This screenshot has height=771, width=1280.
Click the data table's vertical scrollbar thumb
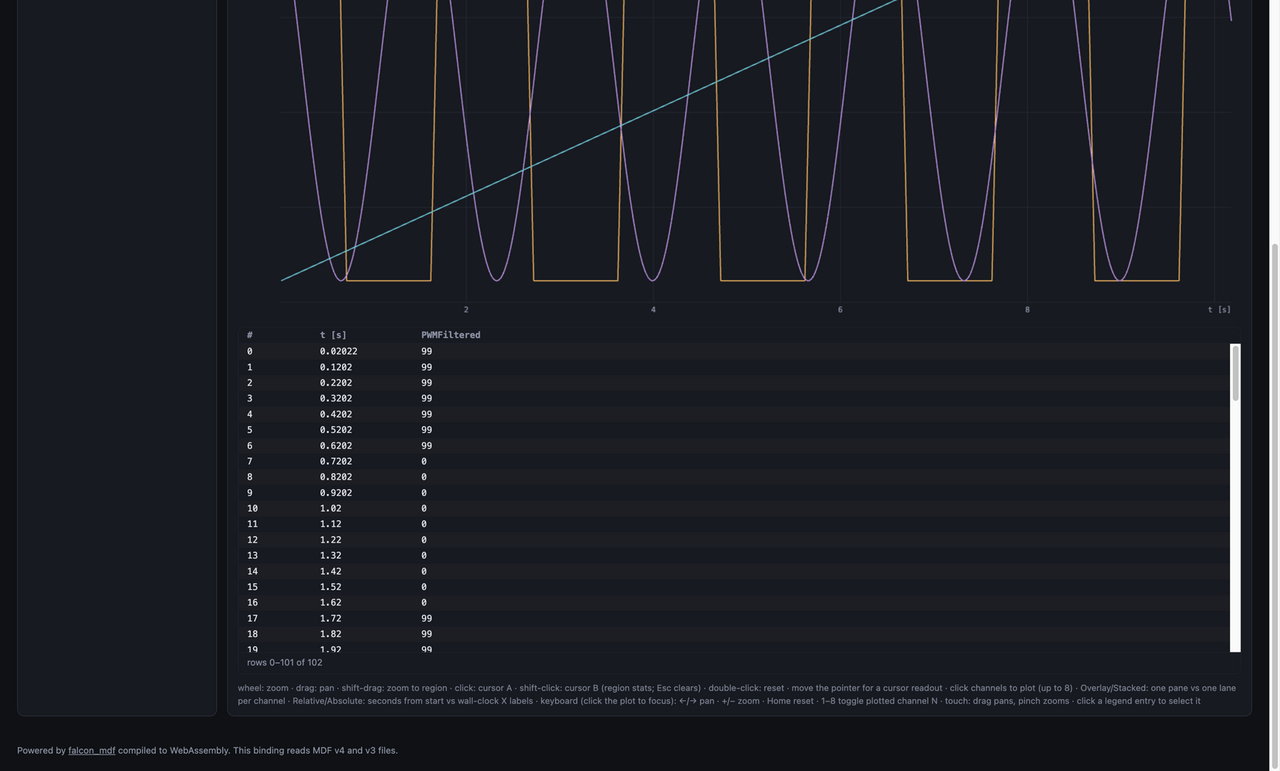click(1236, 373)
